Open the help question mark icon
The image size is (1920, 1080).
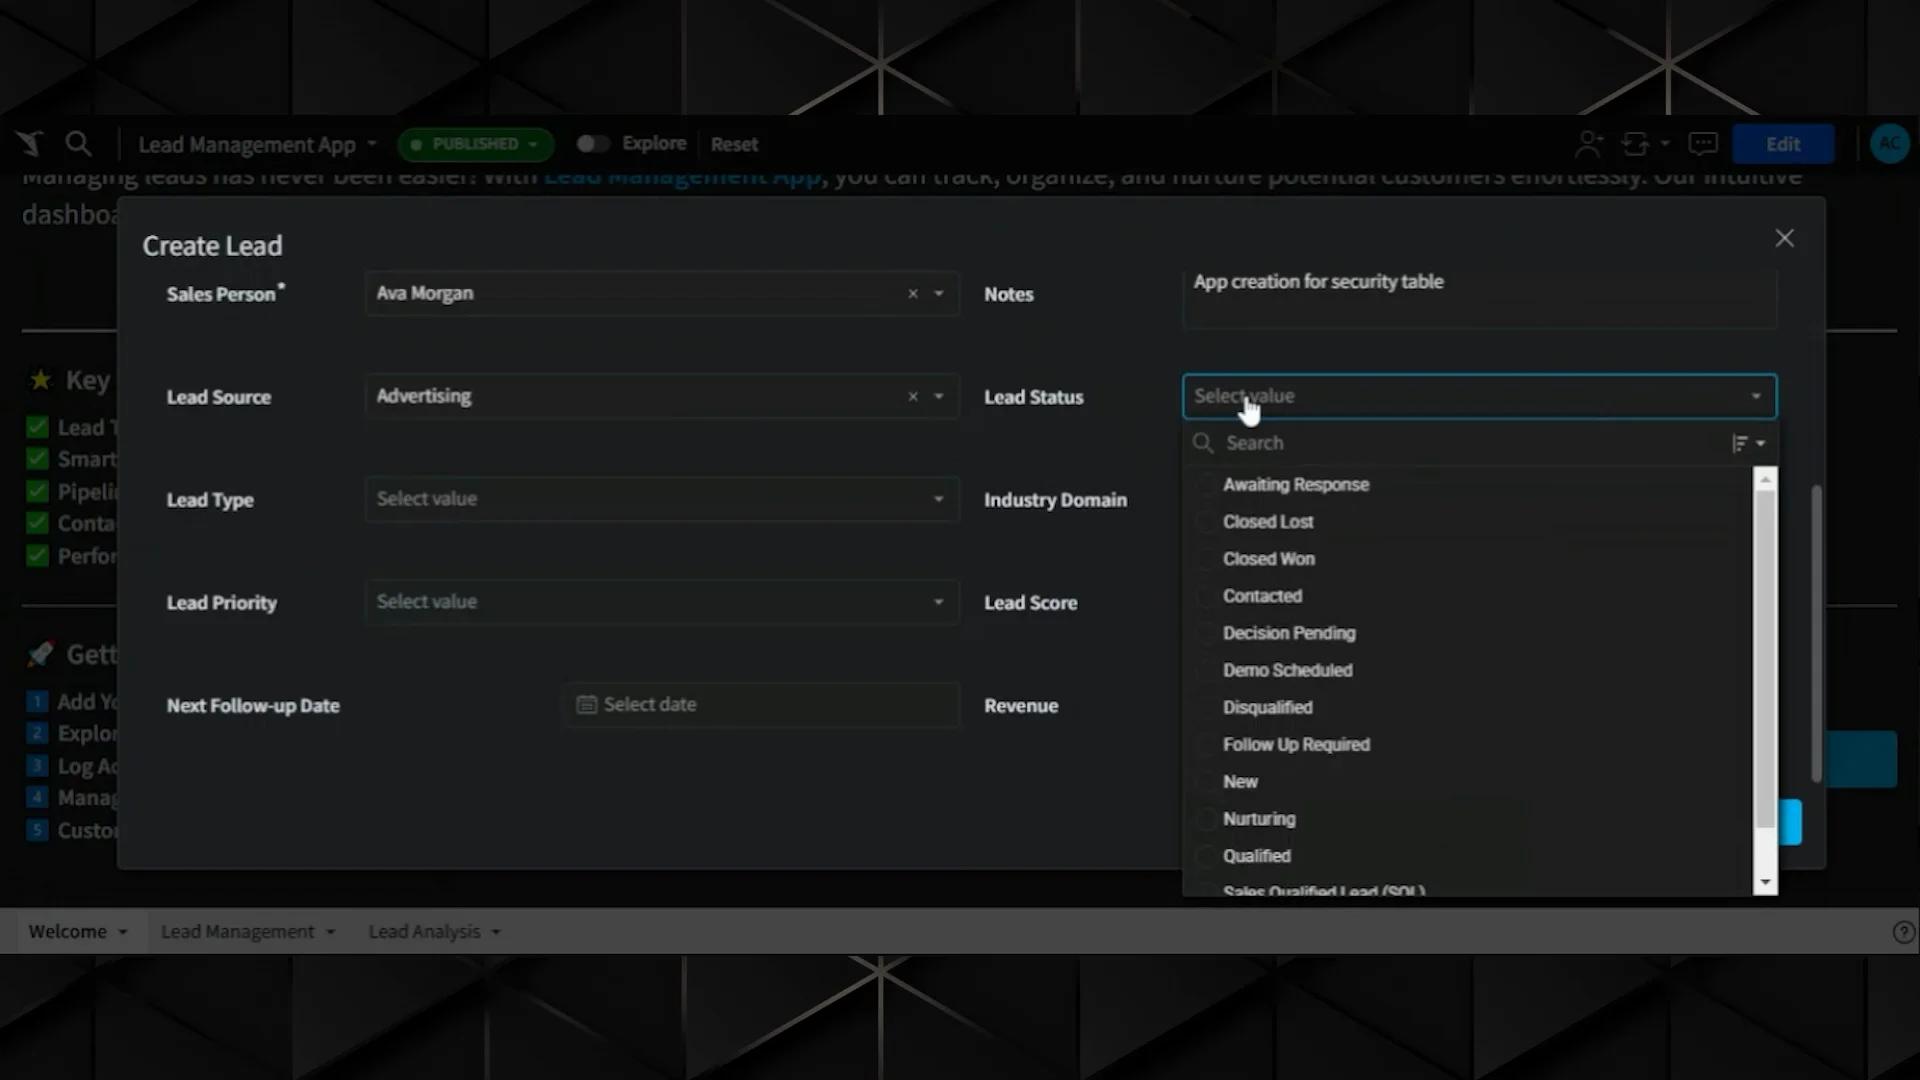[1903, 932]
